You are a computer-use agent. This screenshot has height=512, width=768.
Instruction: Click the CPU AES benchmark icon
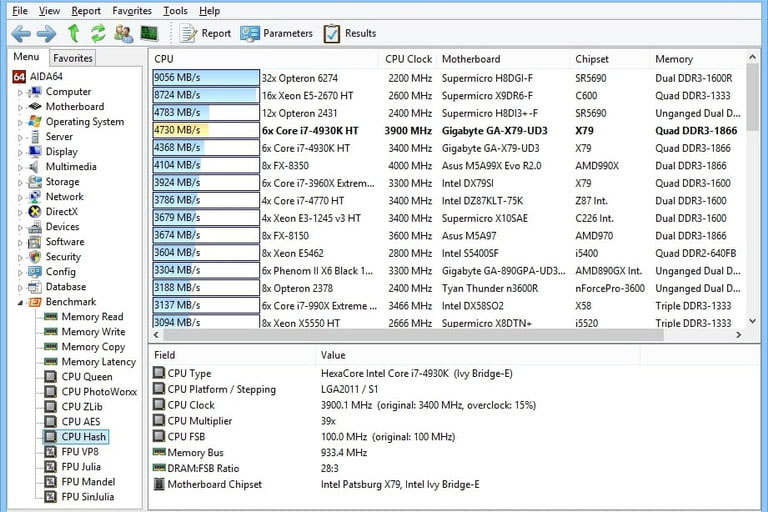50,422
